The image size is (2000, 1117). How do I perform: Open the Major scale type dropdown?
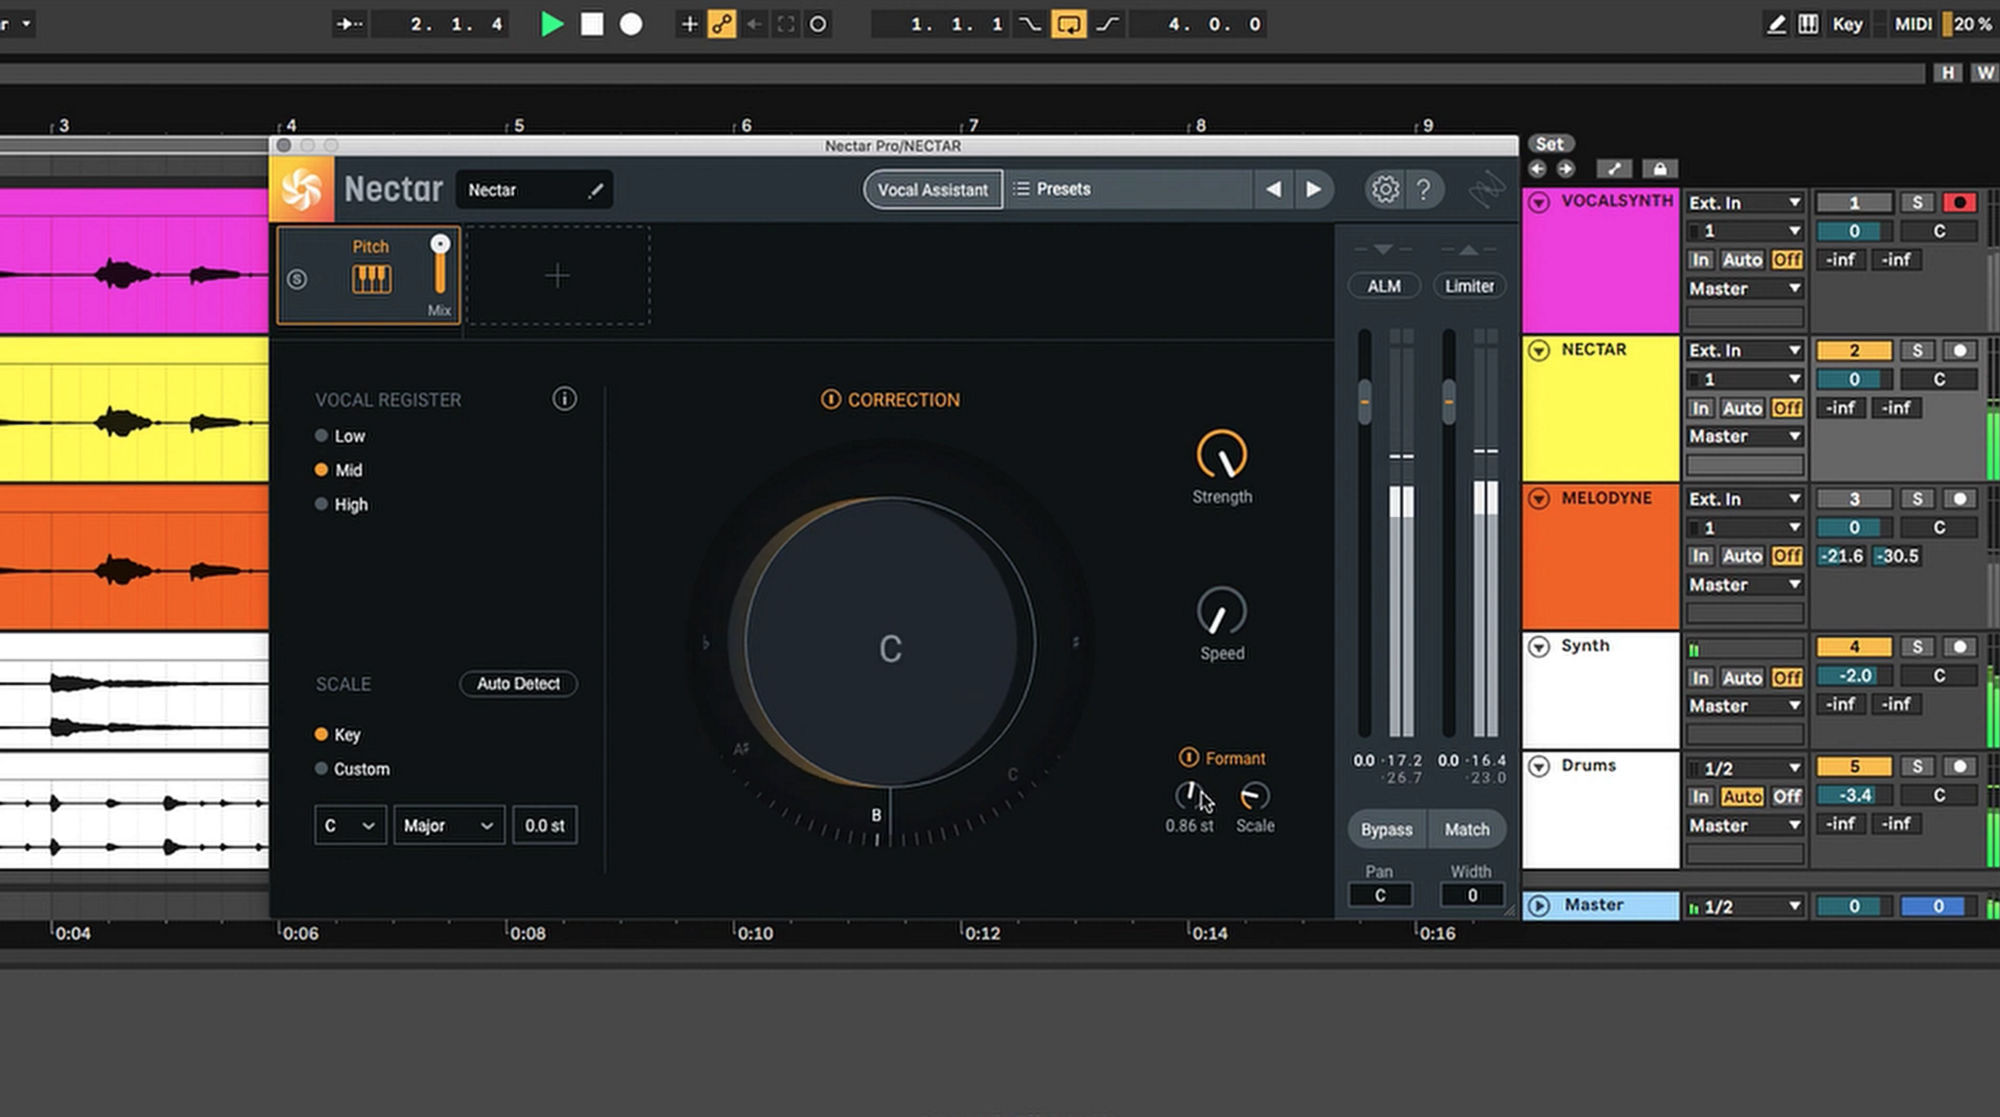point(448,826)
